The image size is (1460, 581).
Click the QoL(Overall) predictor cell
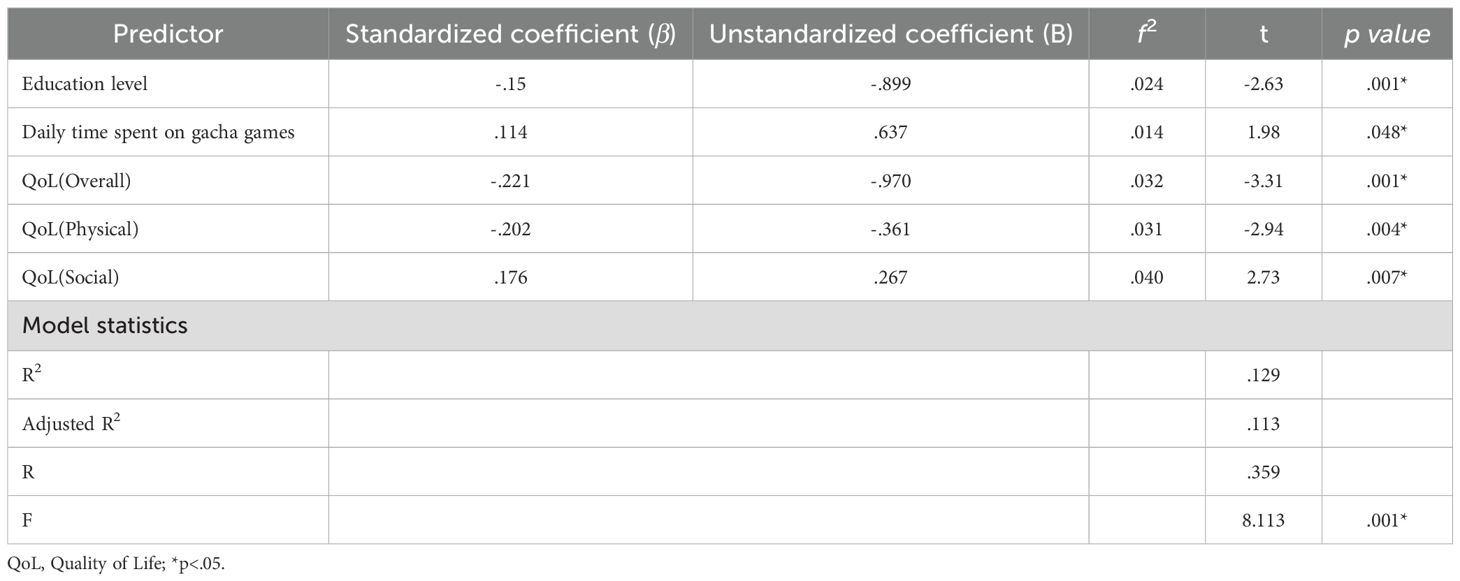75,181
